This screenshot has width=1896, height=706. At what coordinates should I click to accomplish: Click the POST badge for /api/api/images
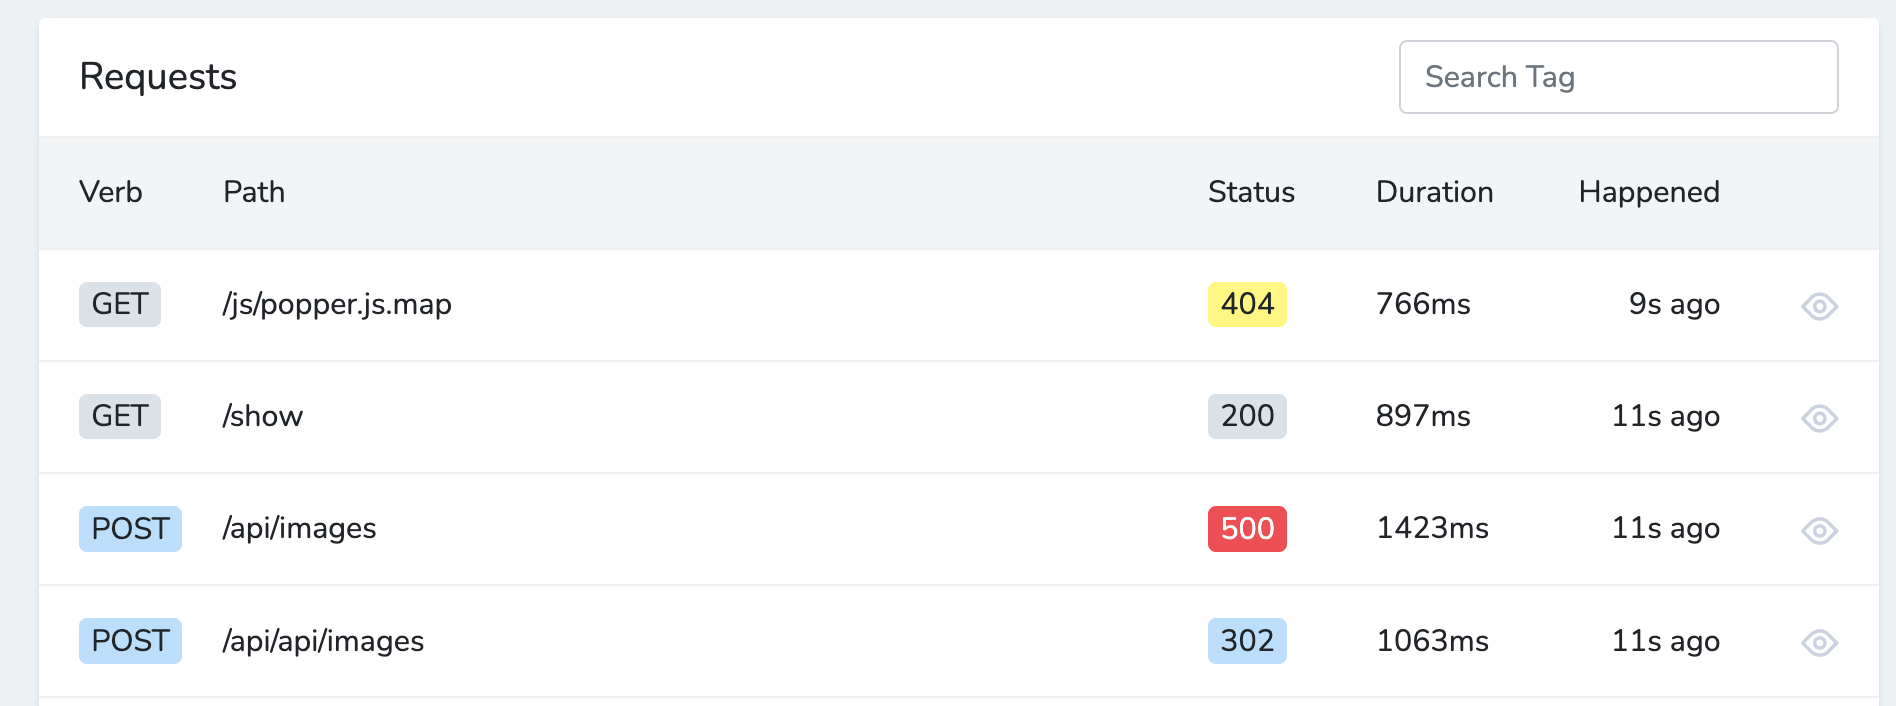click(130, 640)
